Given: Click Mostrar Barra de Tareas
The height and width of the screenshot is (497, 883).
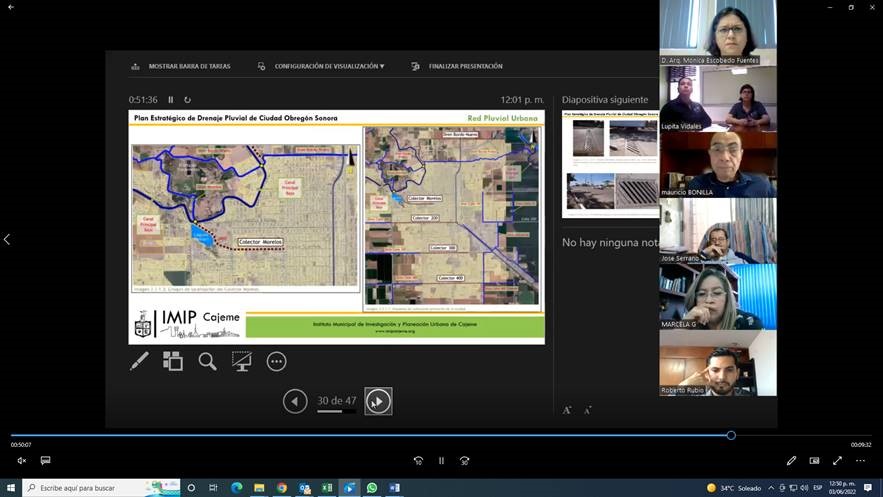Looking at the screenshot, I should 181,67.
